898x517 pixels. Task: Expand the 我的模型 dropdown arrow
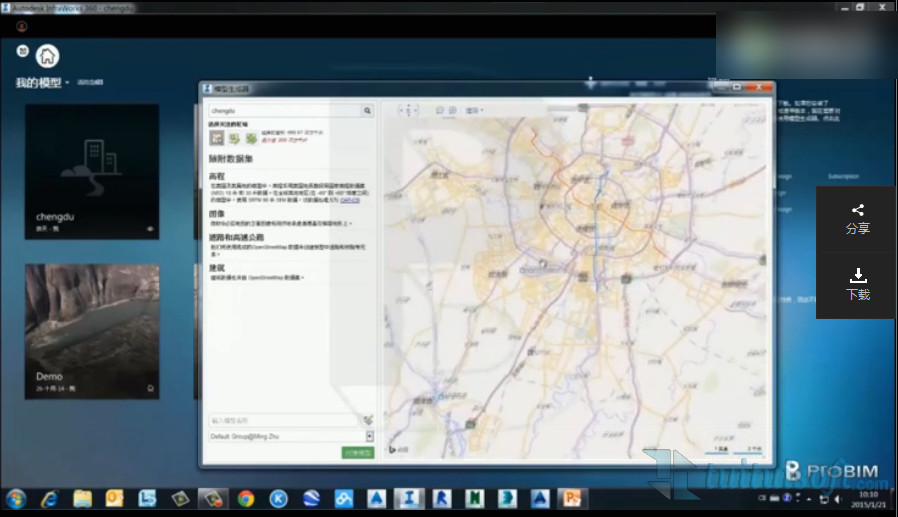click(67, 83)
